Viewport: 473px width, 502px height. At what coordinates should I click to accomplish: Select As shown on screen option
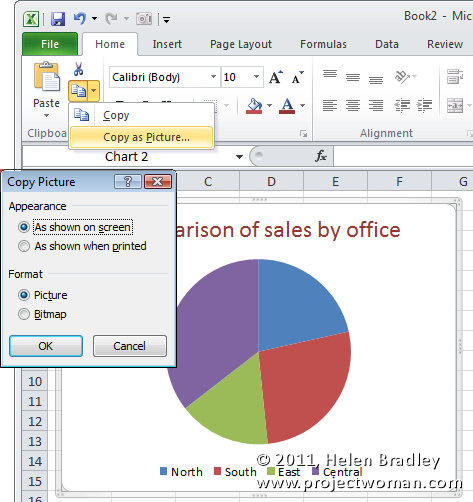point(75,227)
